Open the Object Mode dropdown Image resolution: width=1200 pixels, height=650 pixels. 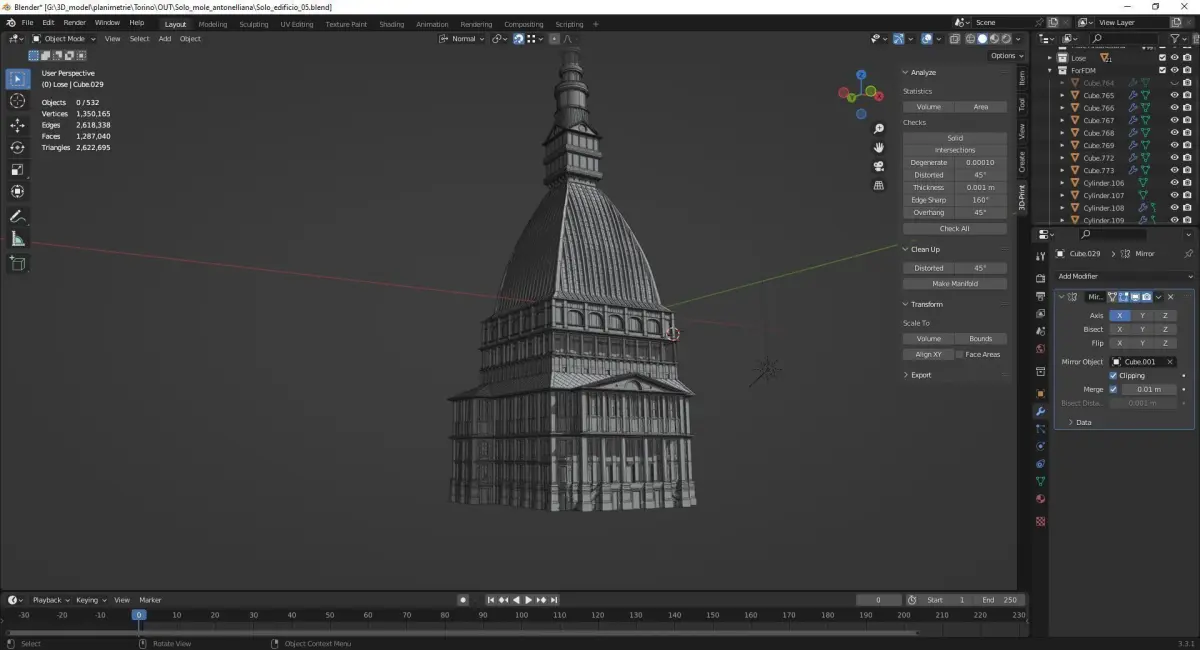click(x=64, y=39)
